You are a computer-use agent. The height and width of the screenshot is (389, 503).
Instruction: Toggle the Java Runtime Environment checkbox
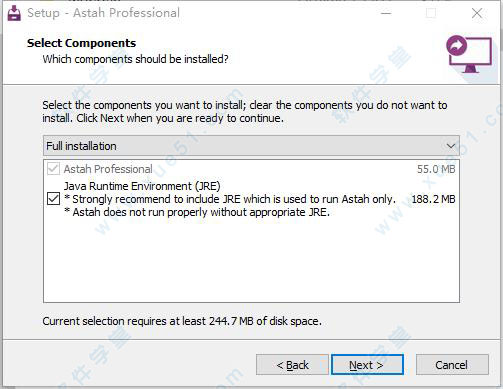pyautogui.click(x=53, y=199)
